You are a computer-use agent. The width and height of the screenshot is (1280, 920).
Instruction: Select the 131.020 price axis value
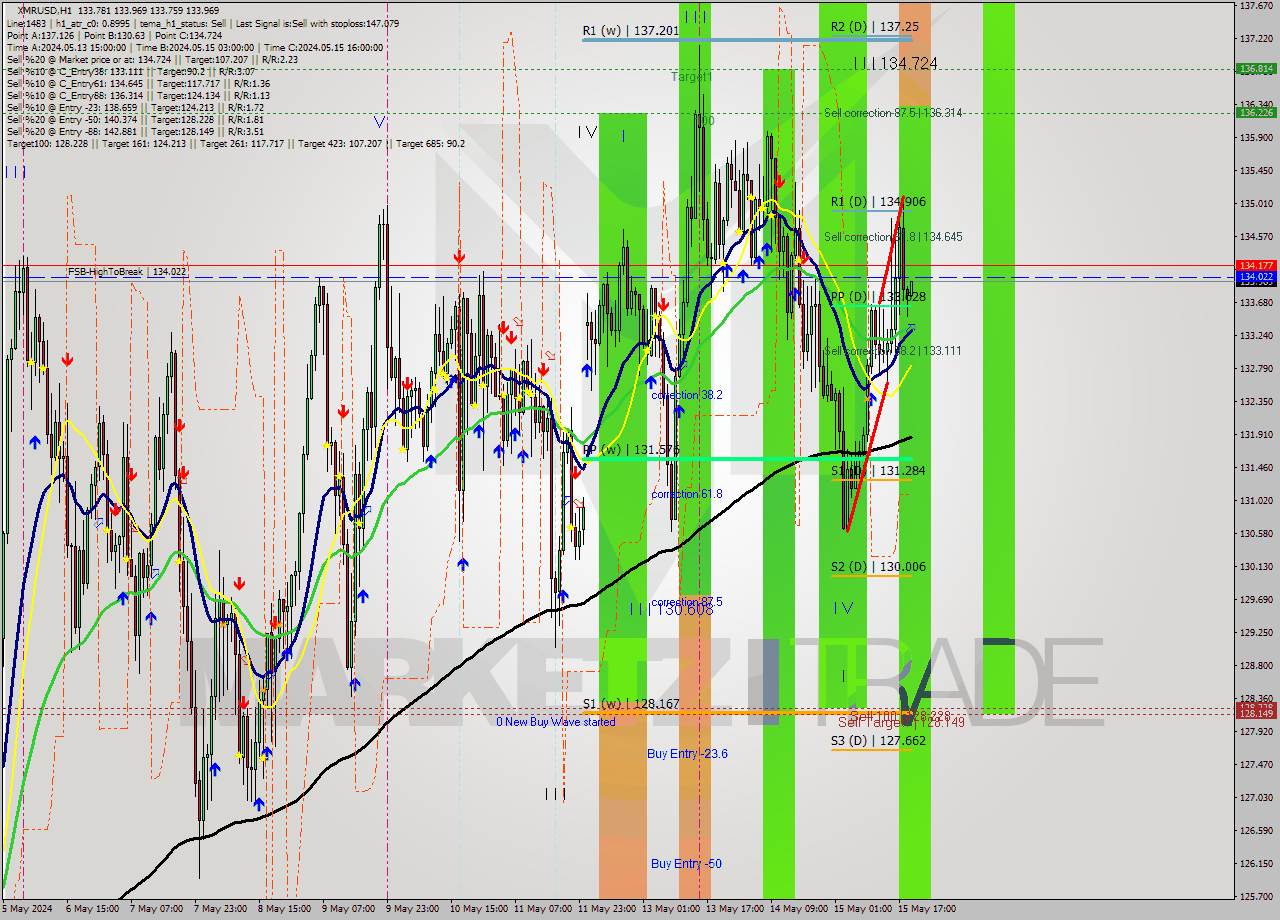1255,501
